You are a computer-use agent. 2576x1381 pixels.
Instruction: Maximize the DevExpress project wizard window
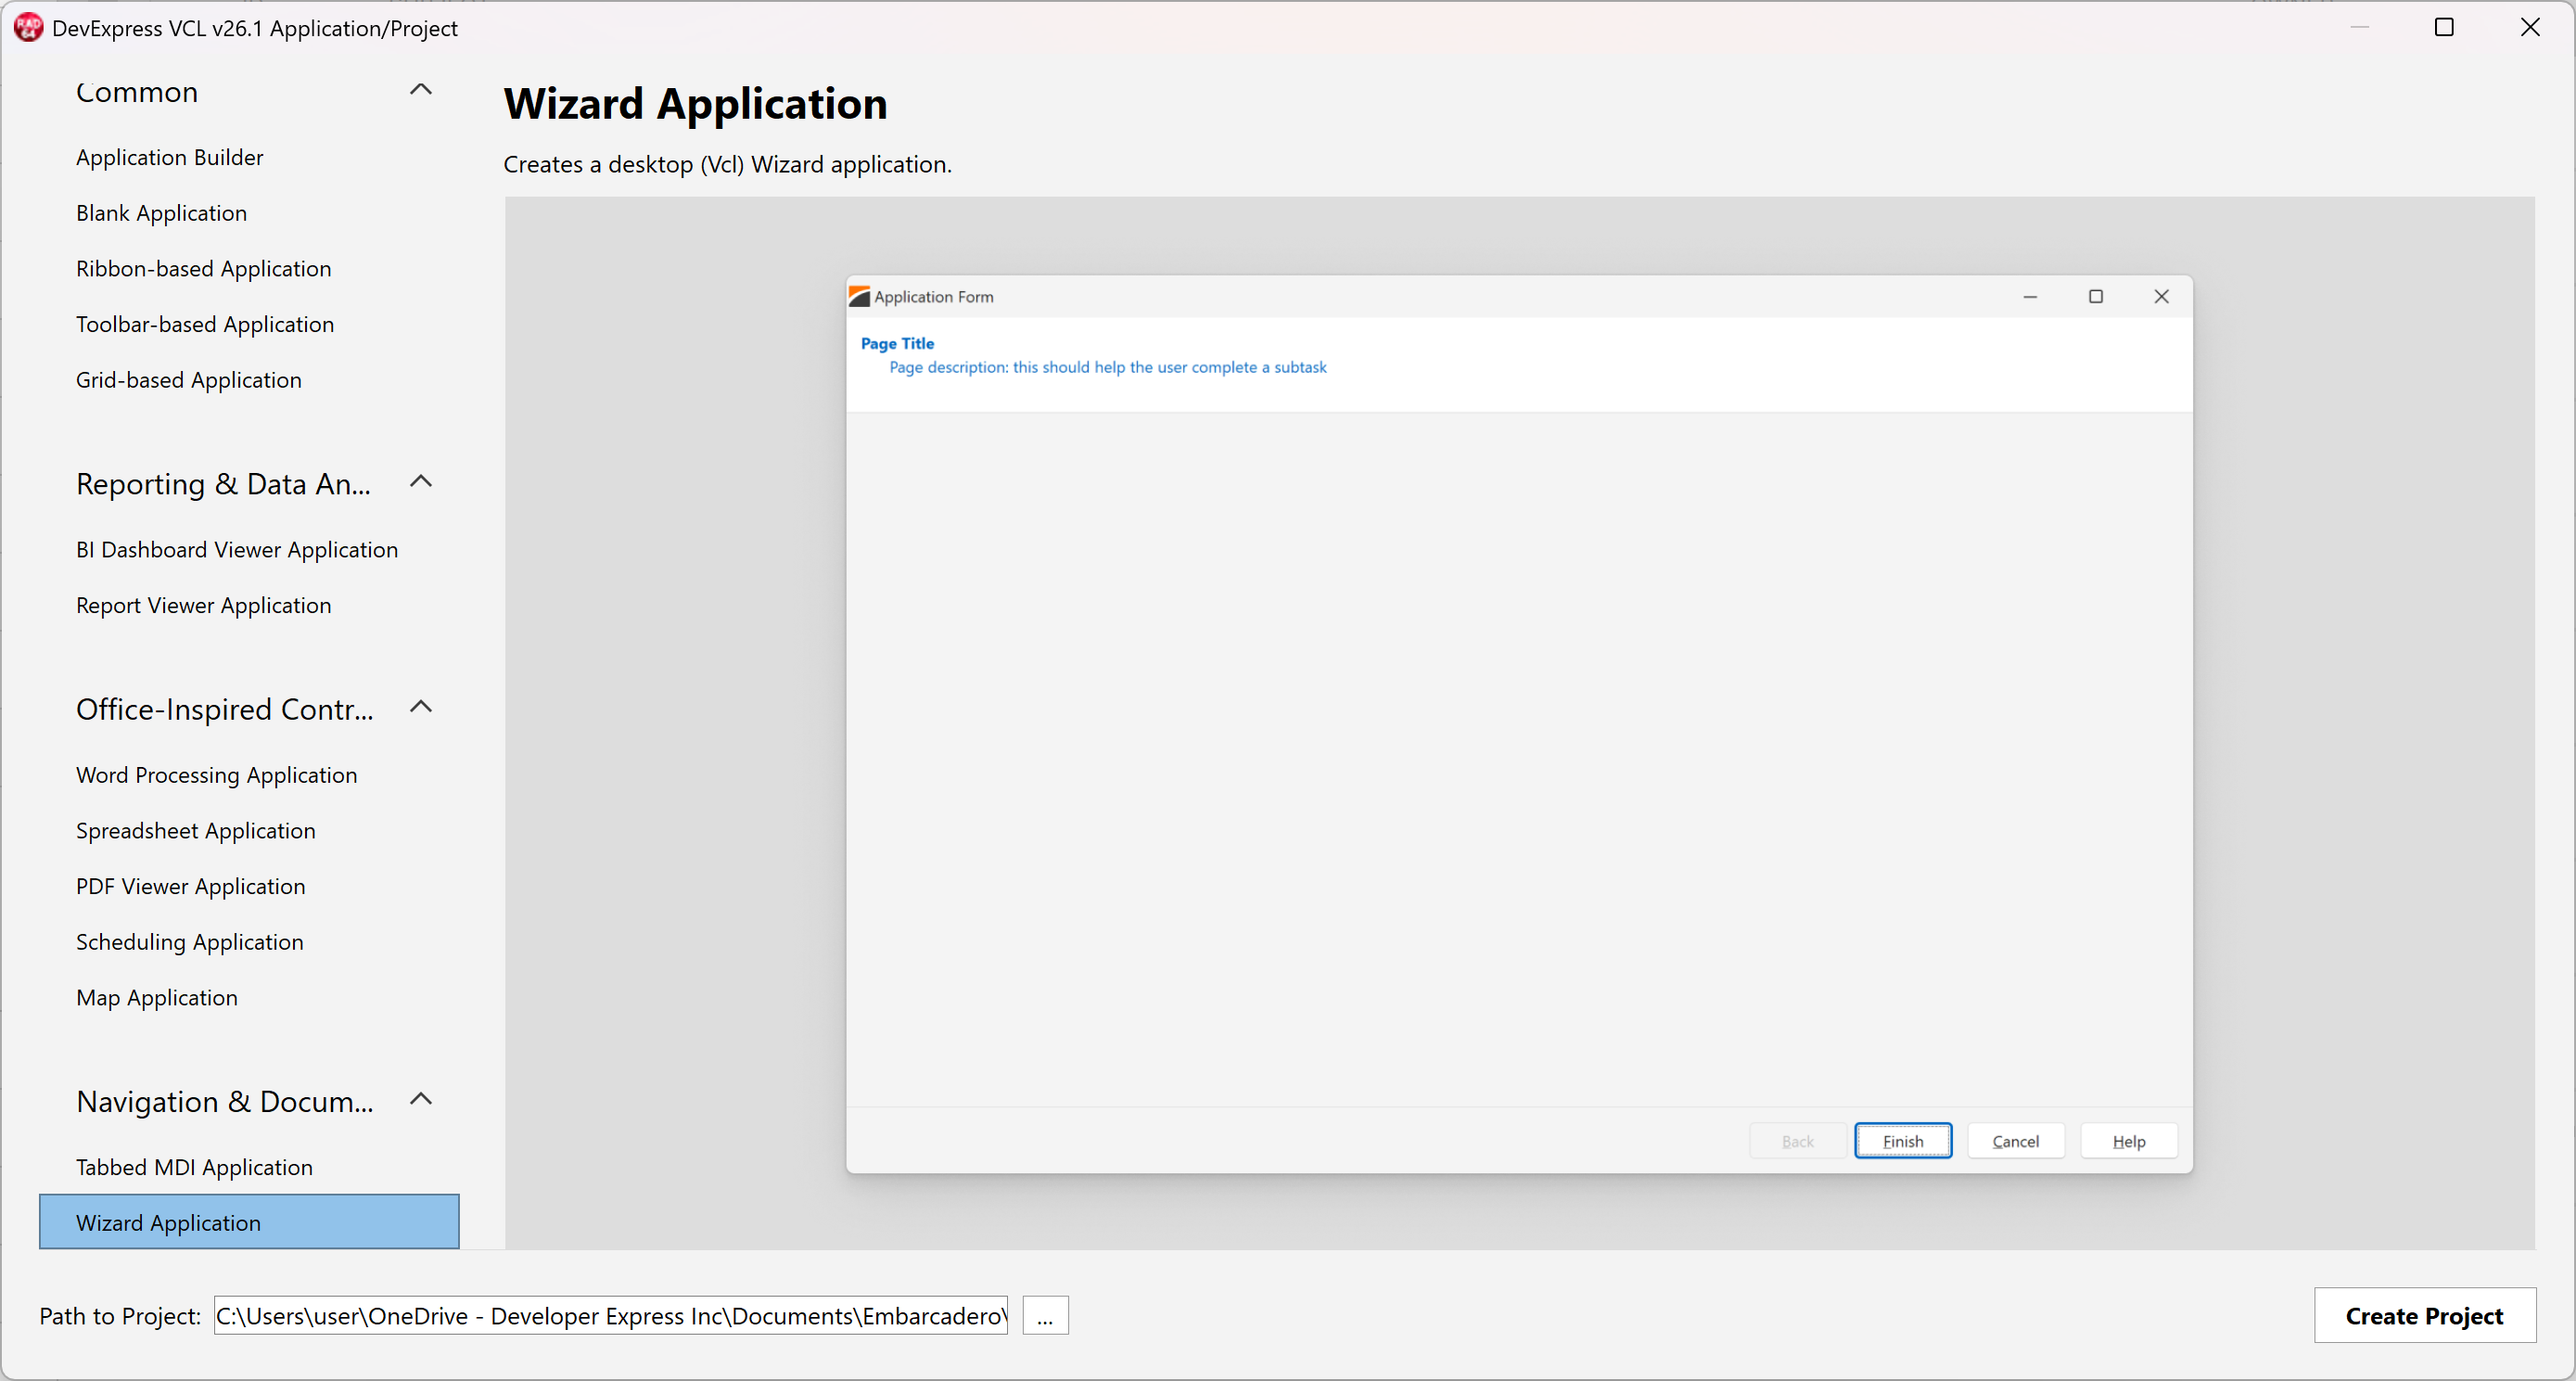pyautogui.click(x=2443, y=27)
